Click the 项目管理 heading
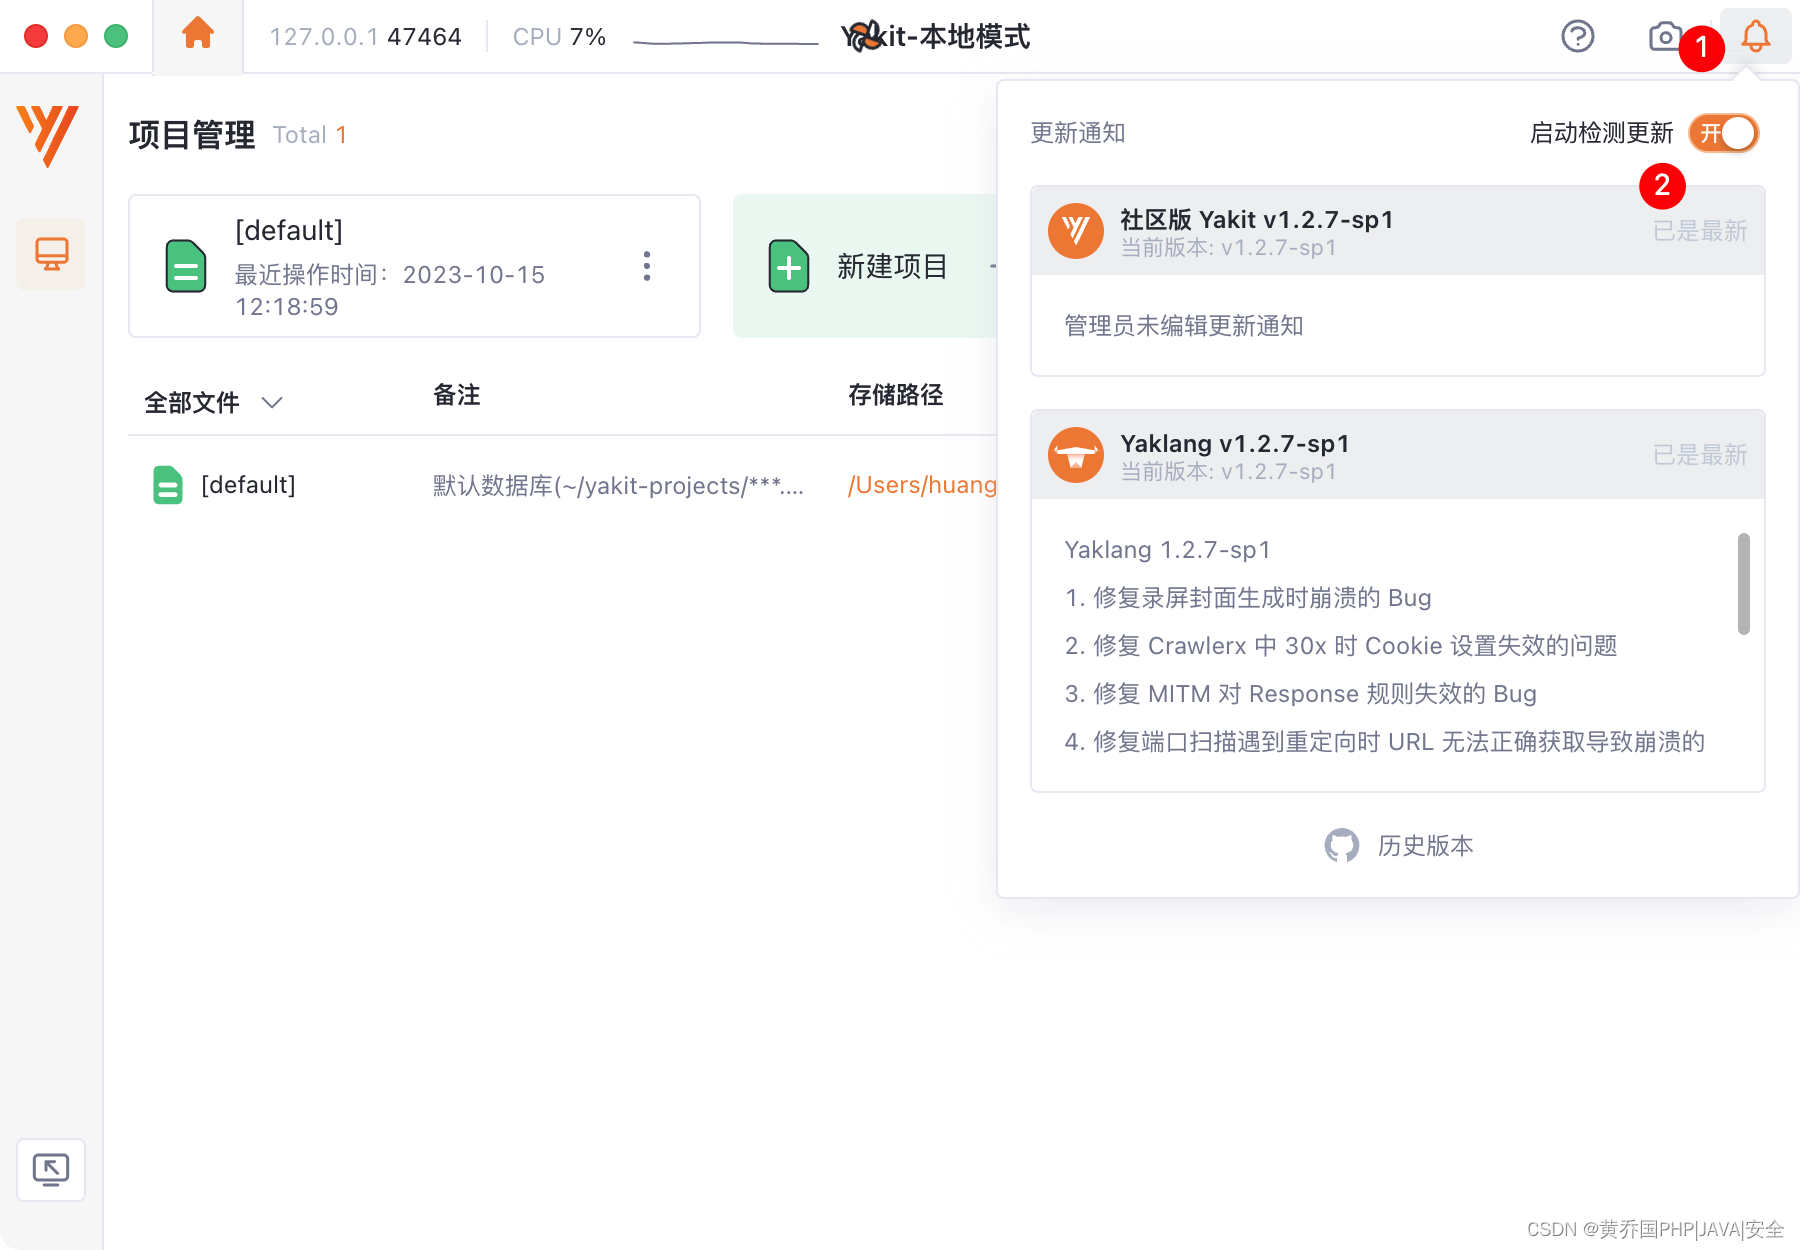 [192, 135]
